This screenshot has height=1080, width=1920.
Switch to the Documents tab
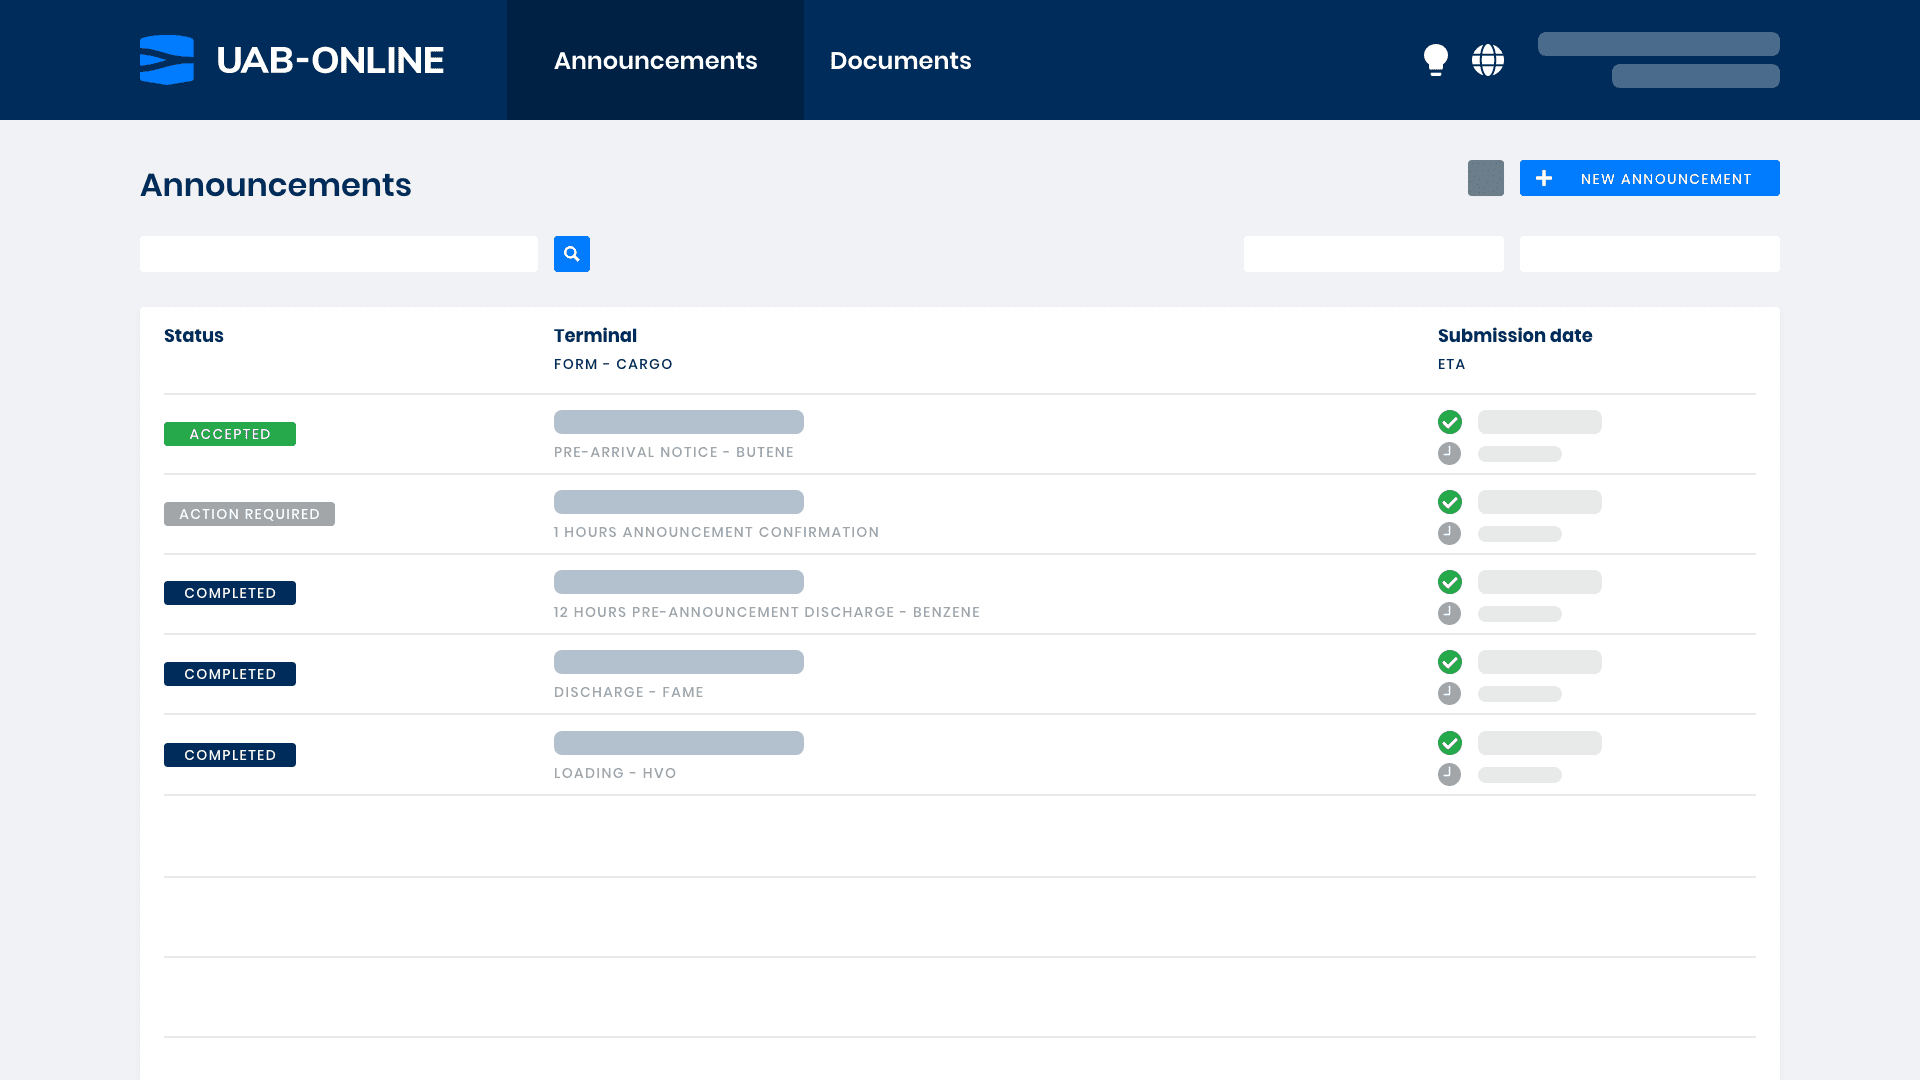click(x=900, y=60)
